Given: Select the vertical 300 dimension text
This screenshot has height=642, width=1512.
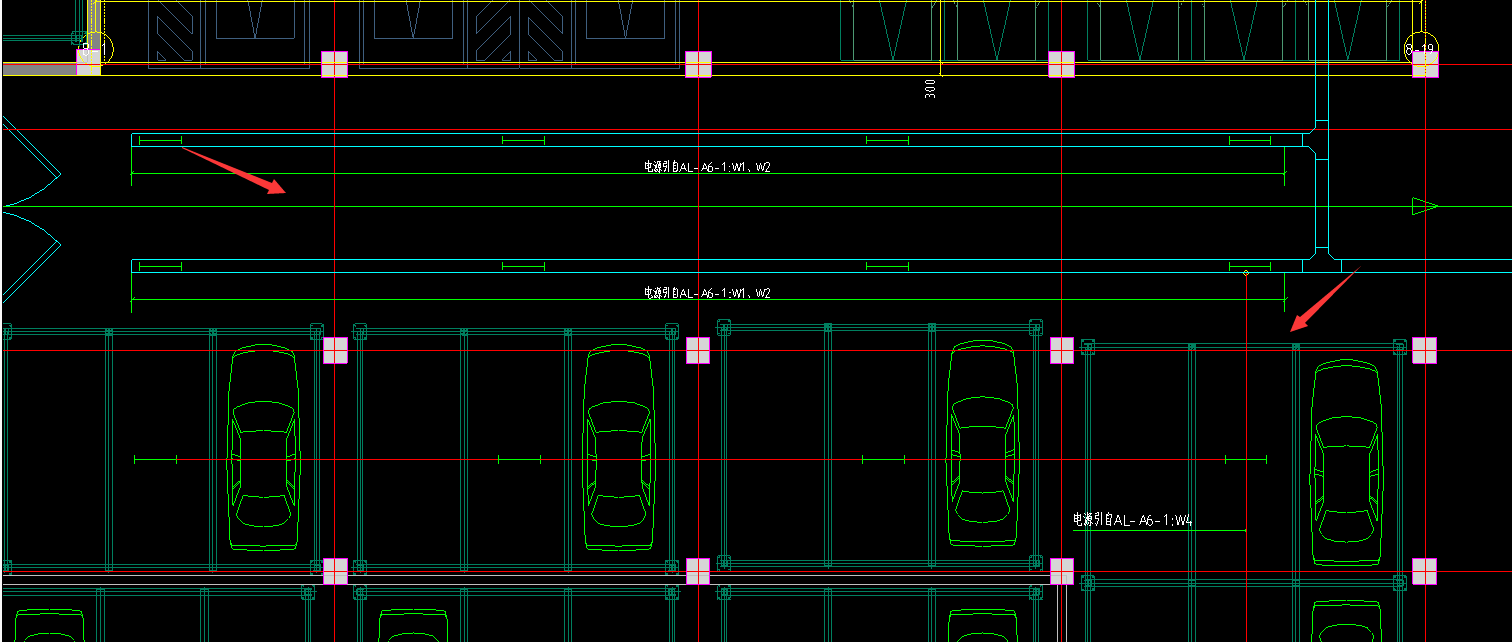Looking at the screenshot, I should click(931, 89).
